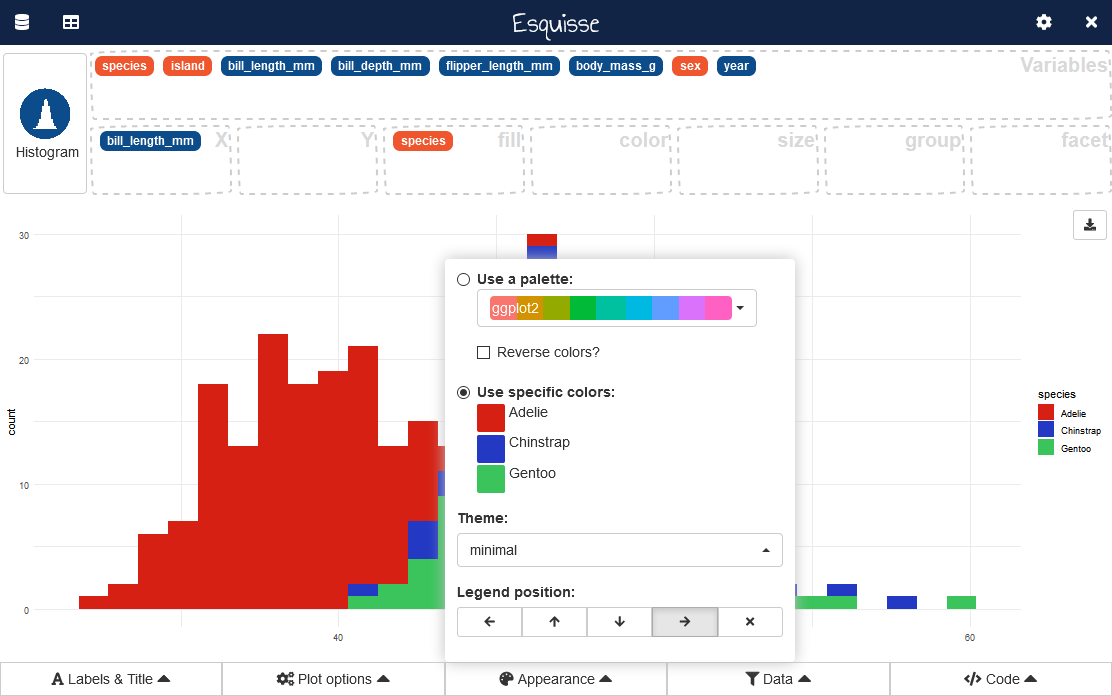Screen dimensions: 1112x696
Task: Expand the Plot options menu
Action: click(x=333, y=679)
